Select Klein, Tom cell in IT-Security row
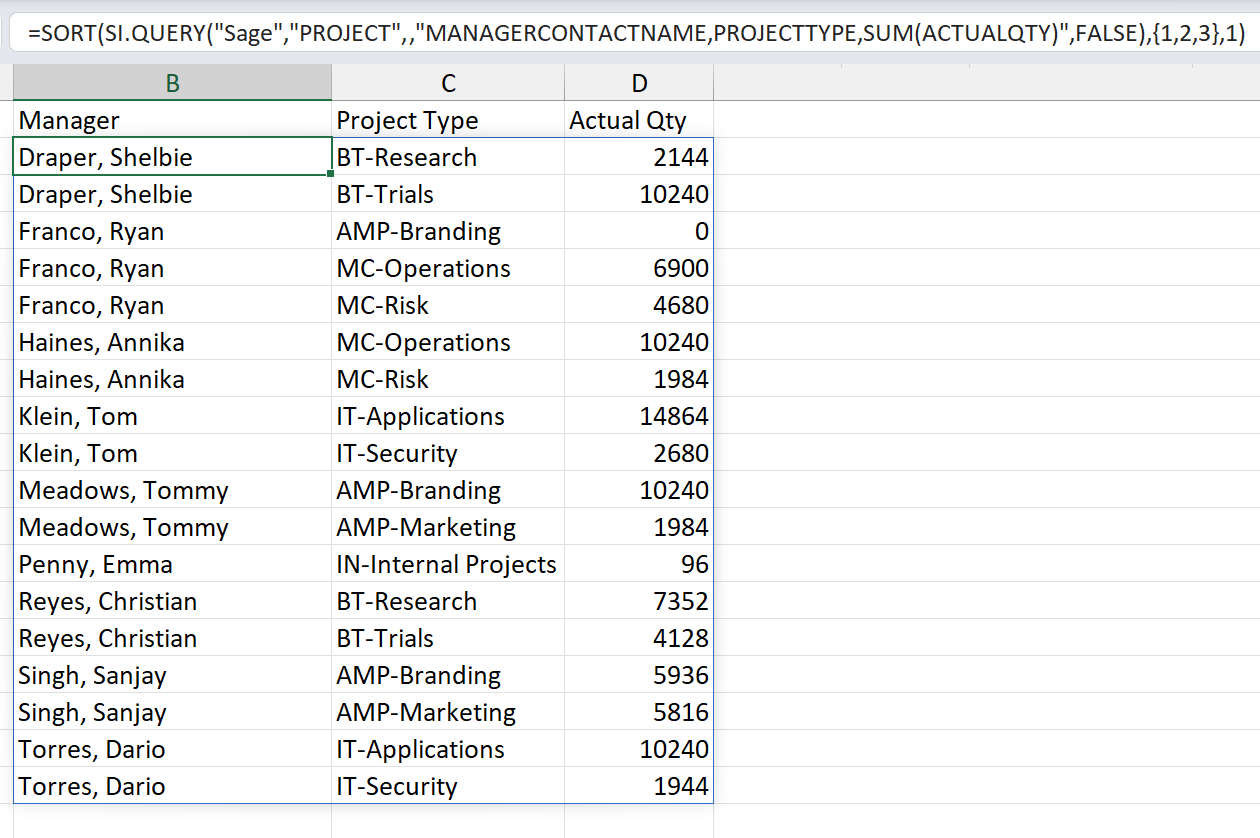1260x838 pixels. pyautogui.click(x=173, y=453)
